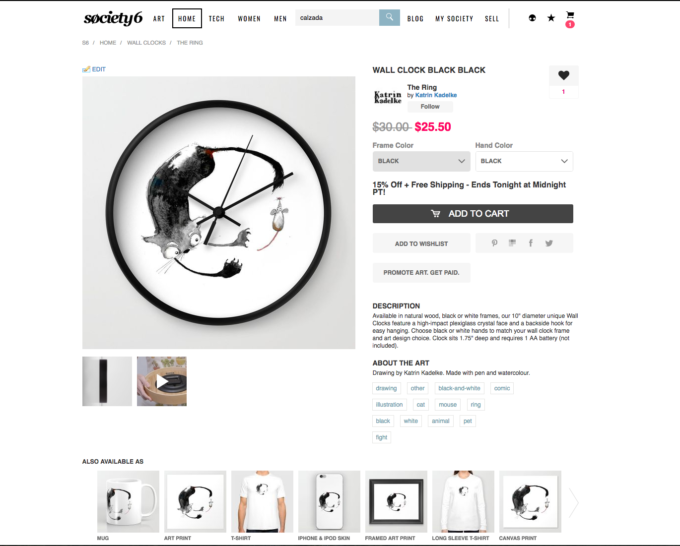Click the Edit pencil icon above image
The width and height of the screenshot is (680, 546).
[x=86, y=69]
